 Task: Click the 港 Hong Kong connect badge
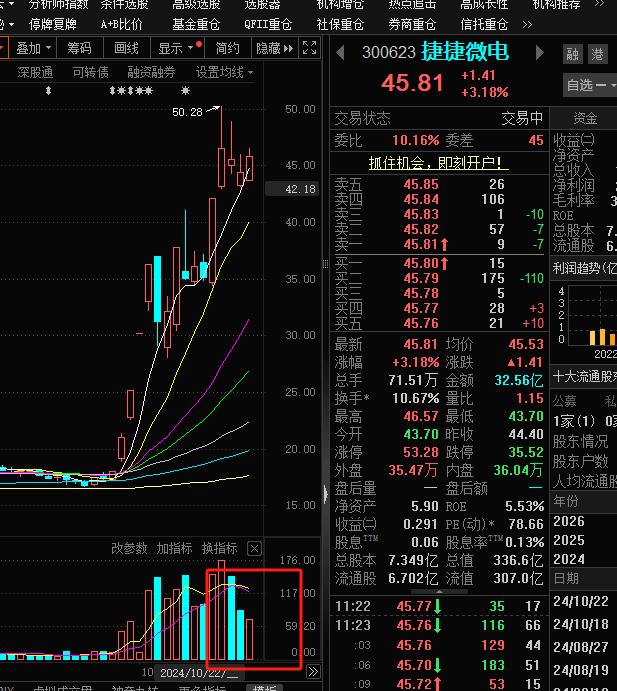pos(597,54)
